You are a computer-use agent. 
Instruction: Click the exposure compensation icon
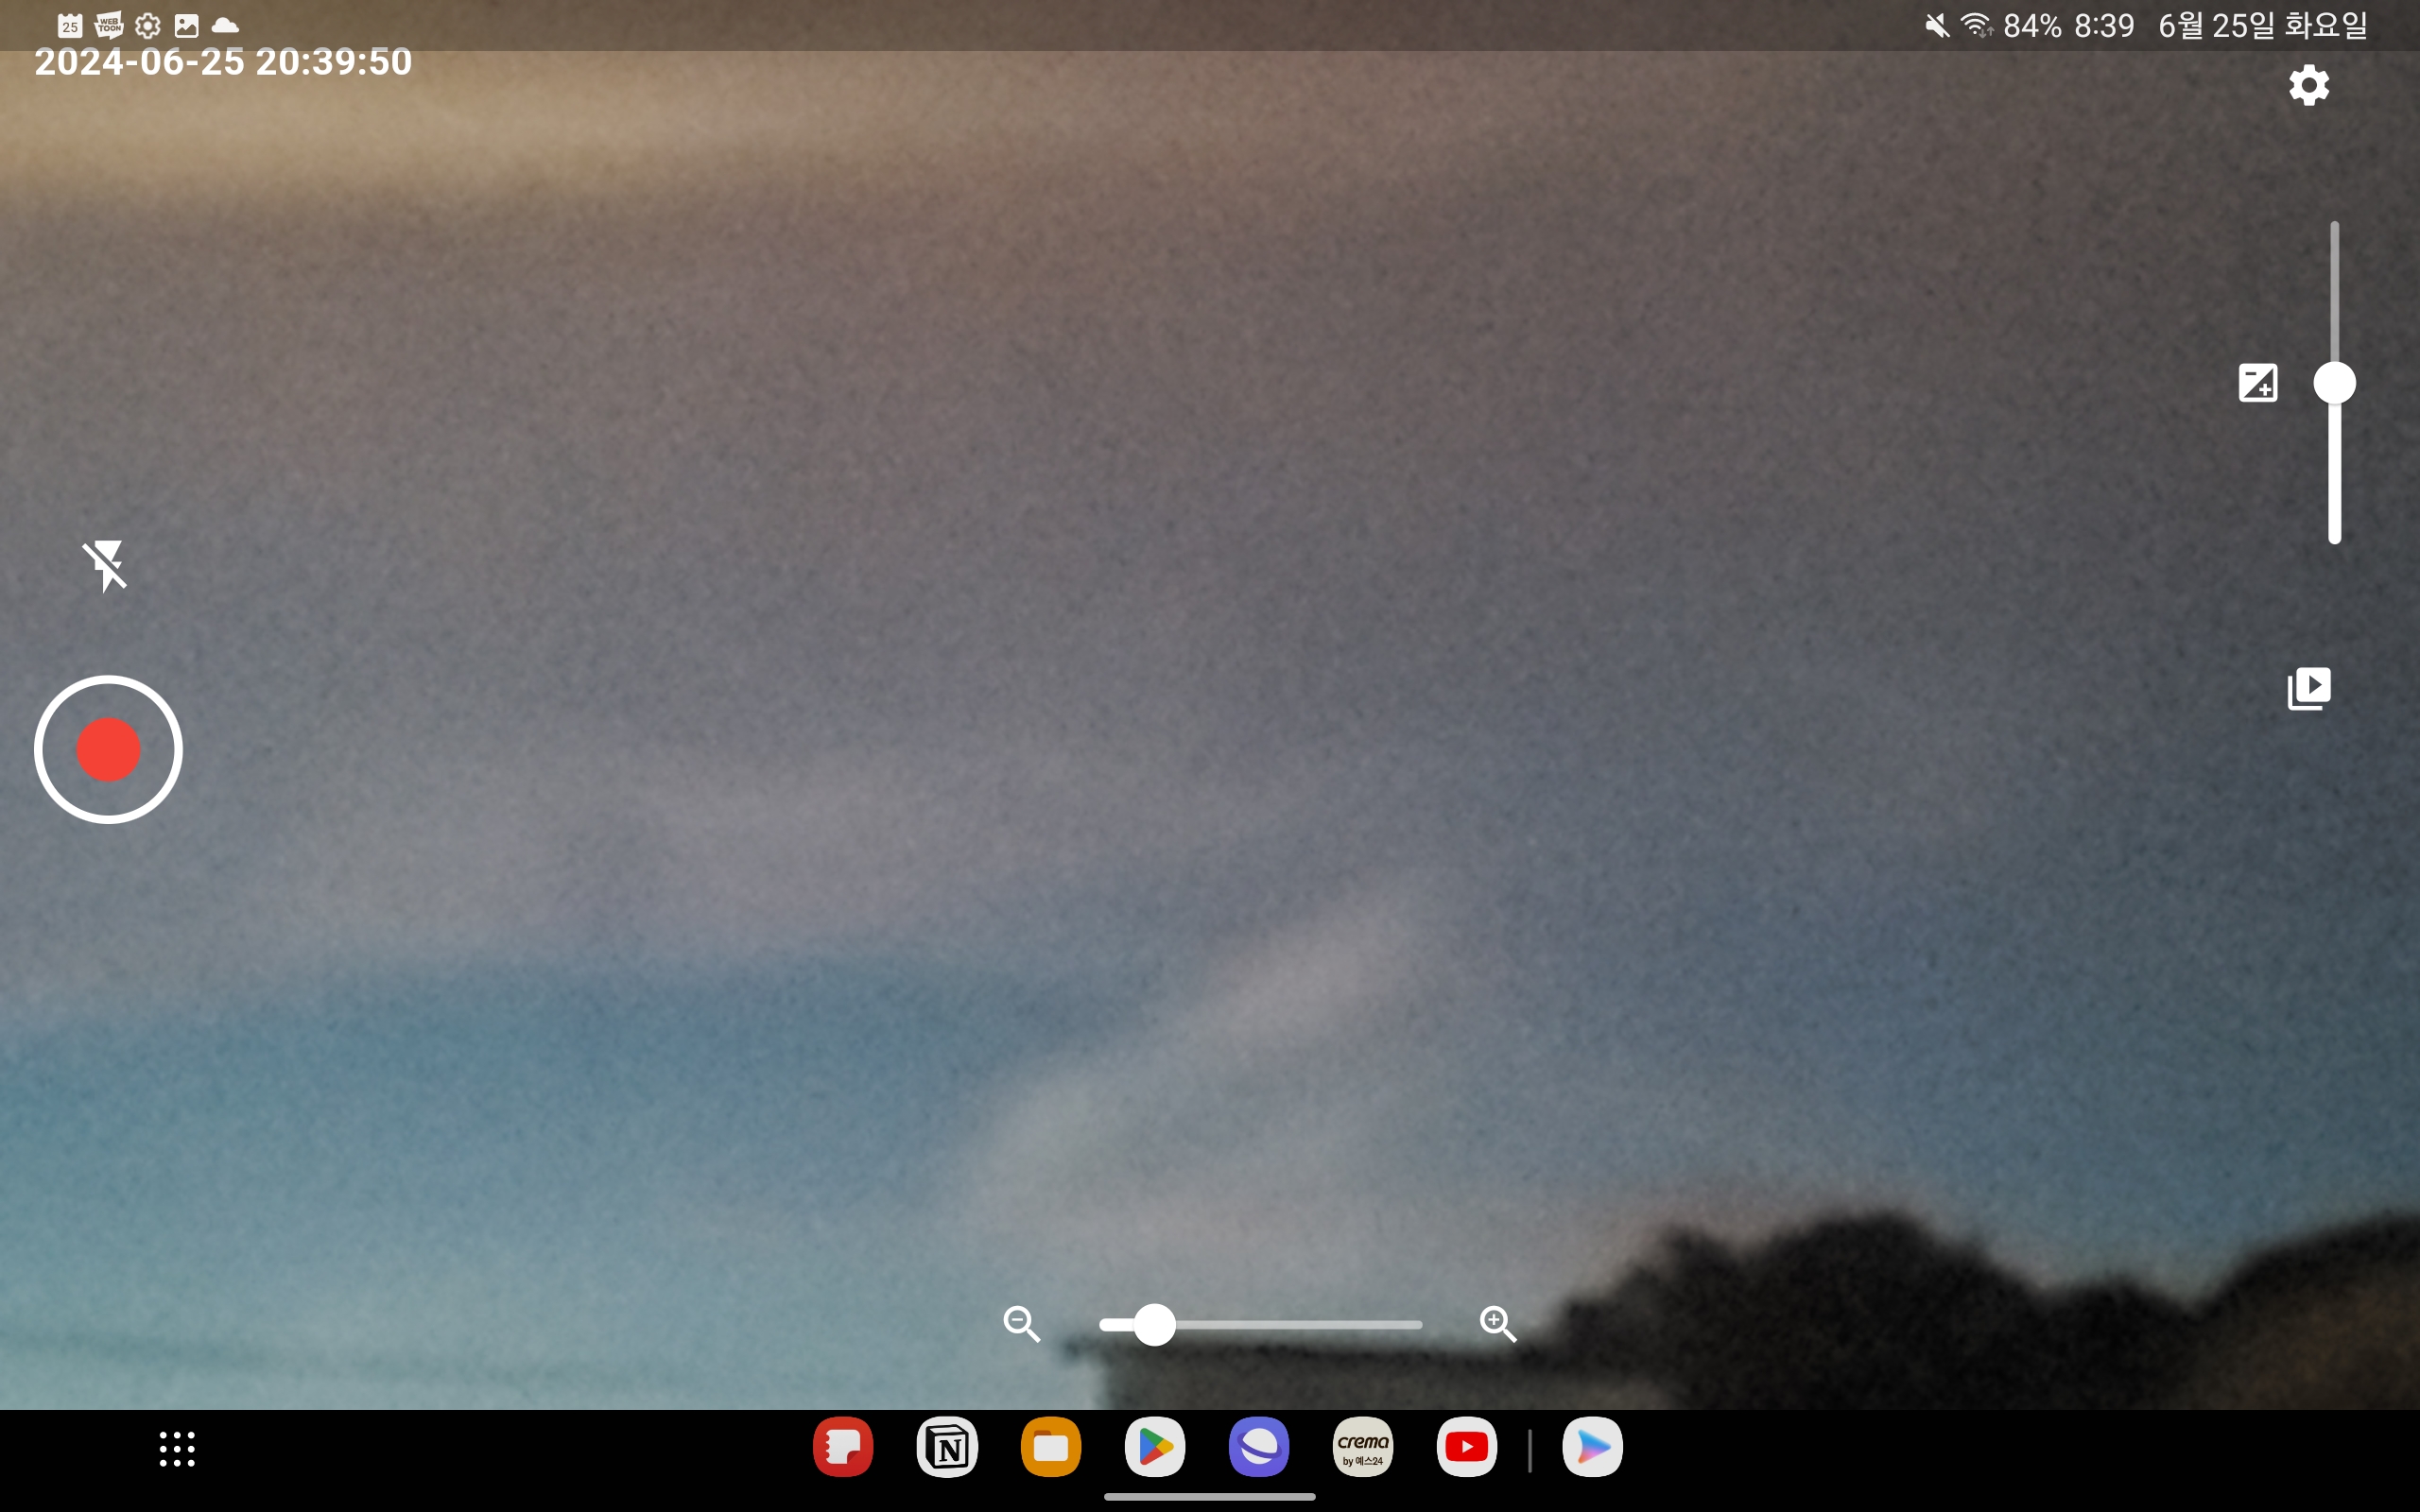pyautogui.click(x=2257, y=383)
